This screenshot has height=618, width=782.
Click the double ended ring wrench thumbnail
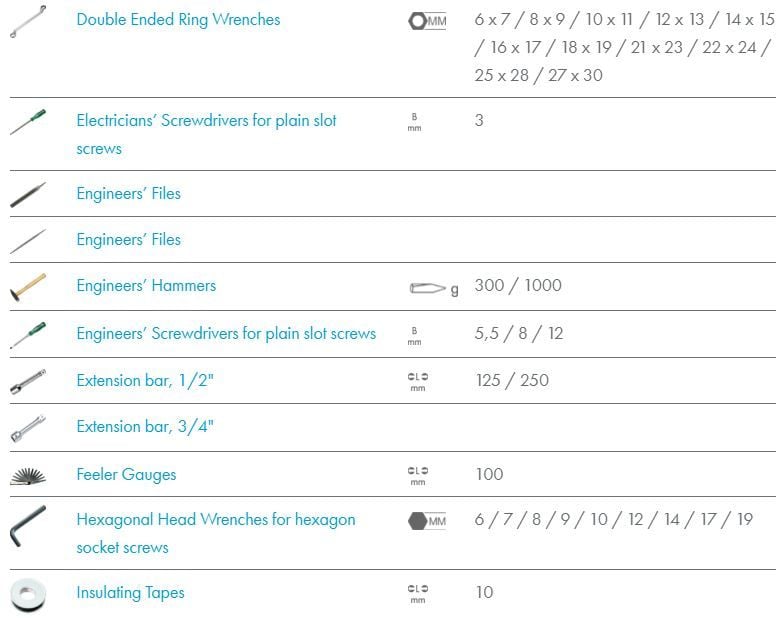28,21
